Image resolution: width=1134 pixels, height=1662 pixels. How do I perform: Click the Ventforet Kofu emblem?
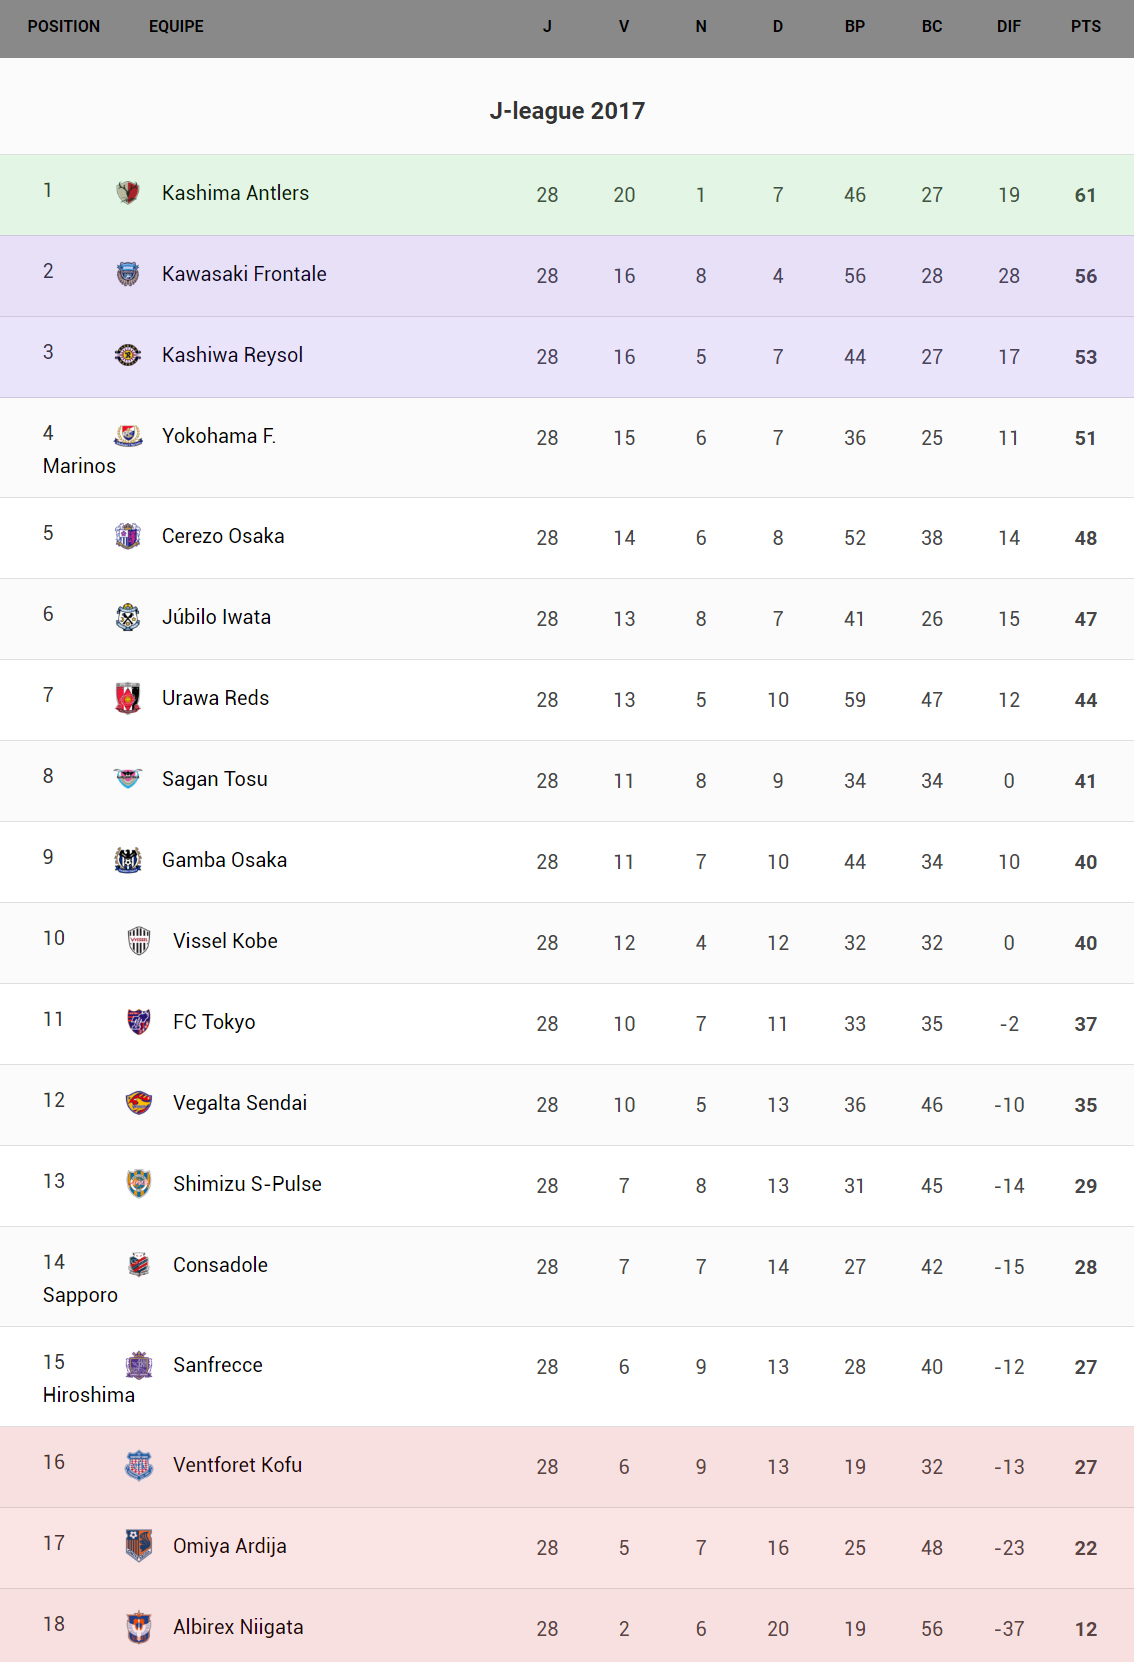click(x=139, y=1464)
